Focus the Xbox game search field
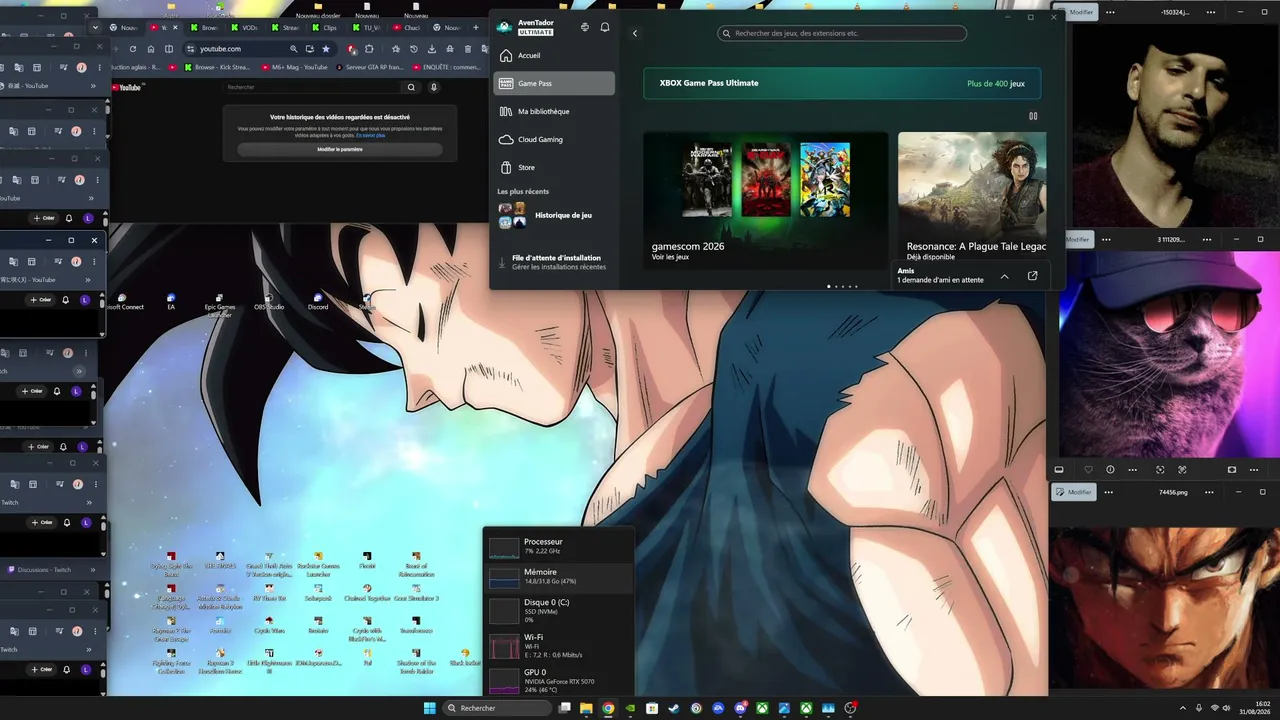 pyautogui.click(x=842, y=33)
